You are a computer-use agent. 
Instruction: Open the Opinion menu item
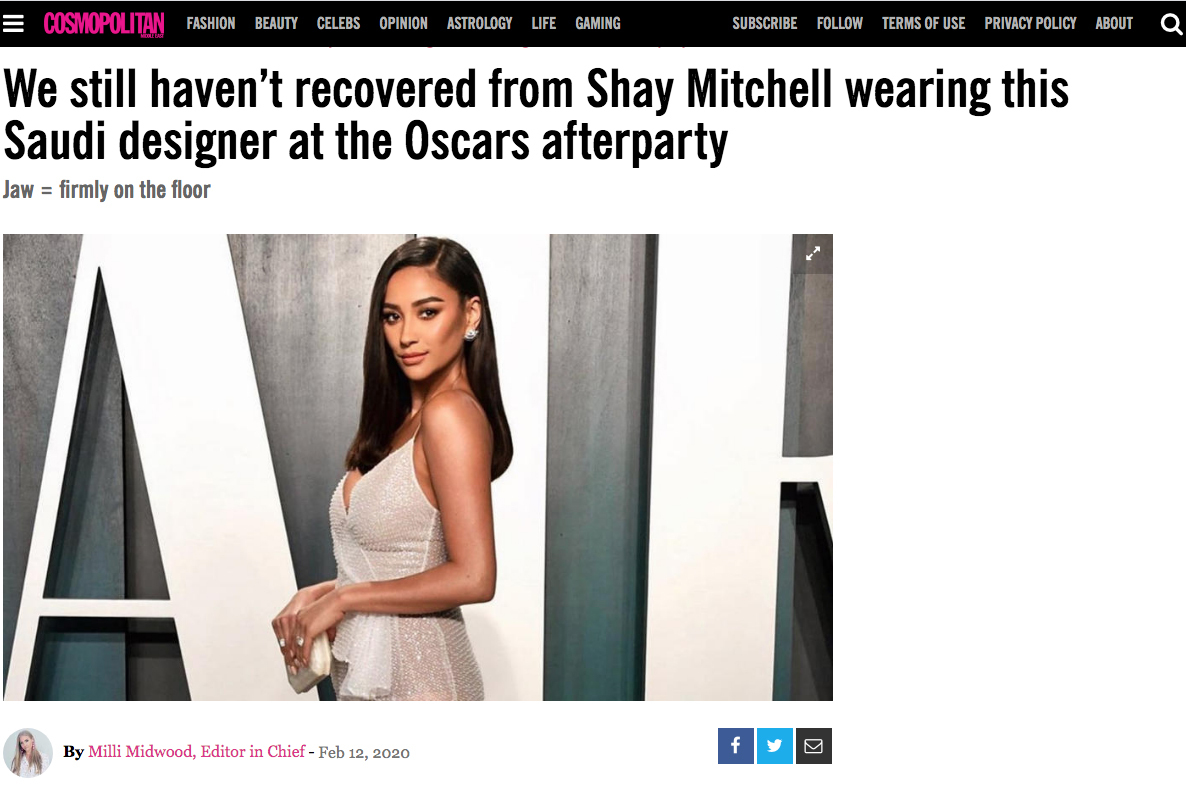tap(403, 23)
